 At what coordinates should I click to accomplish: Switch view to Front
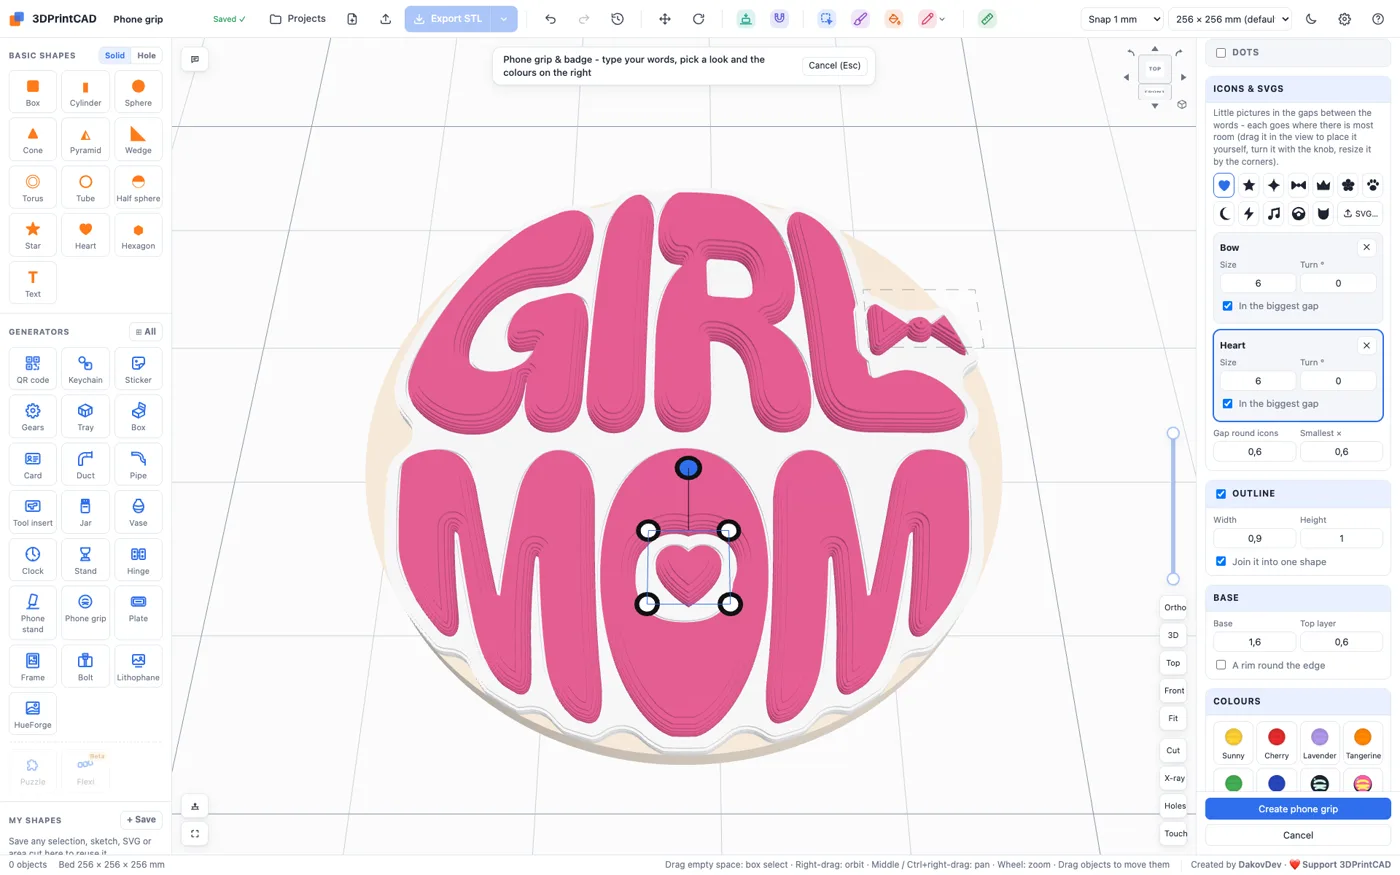click(x=1174, y=690)
